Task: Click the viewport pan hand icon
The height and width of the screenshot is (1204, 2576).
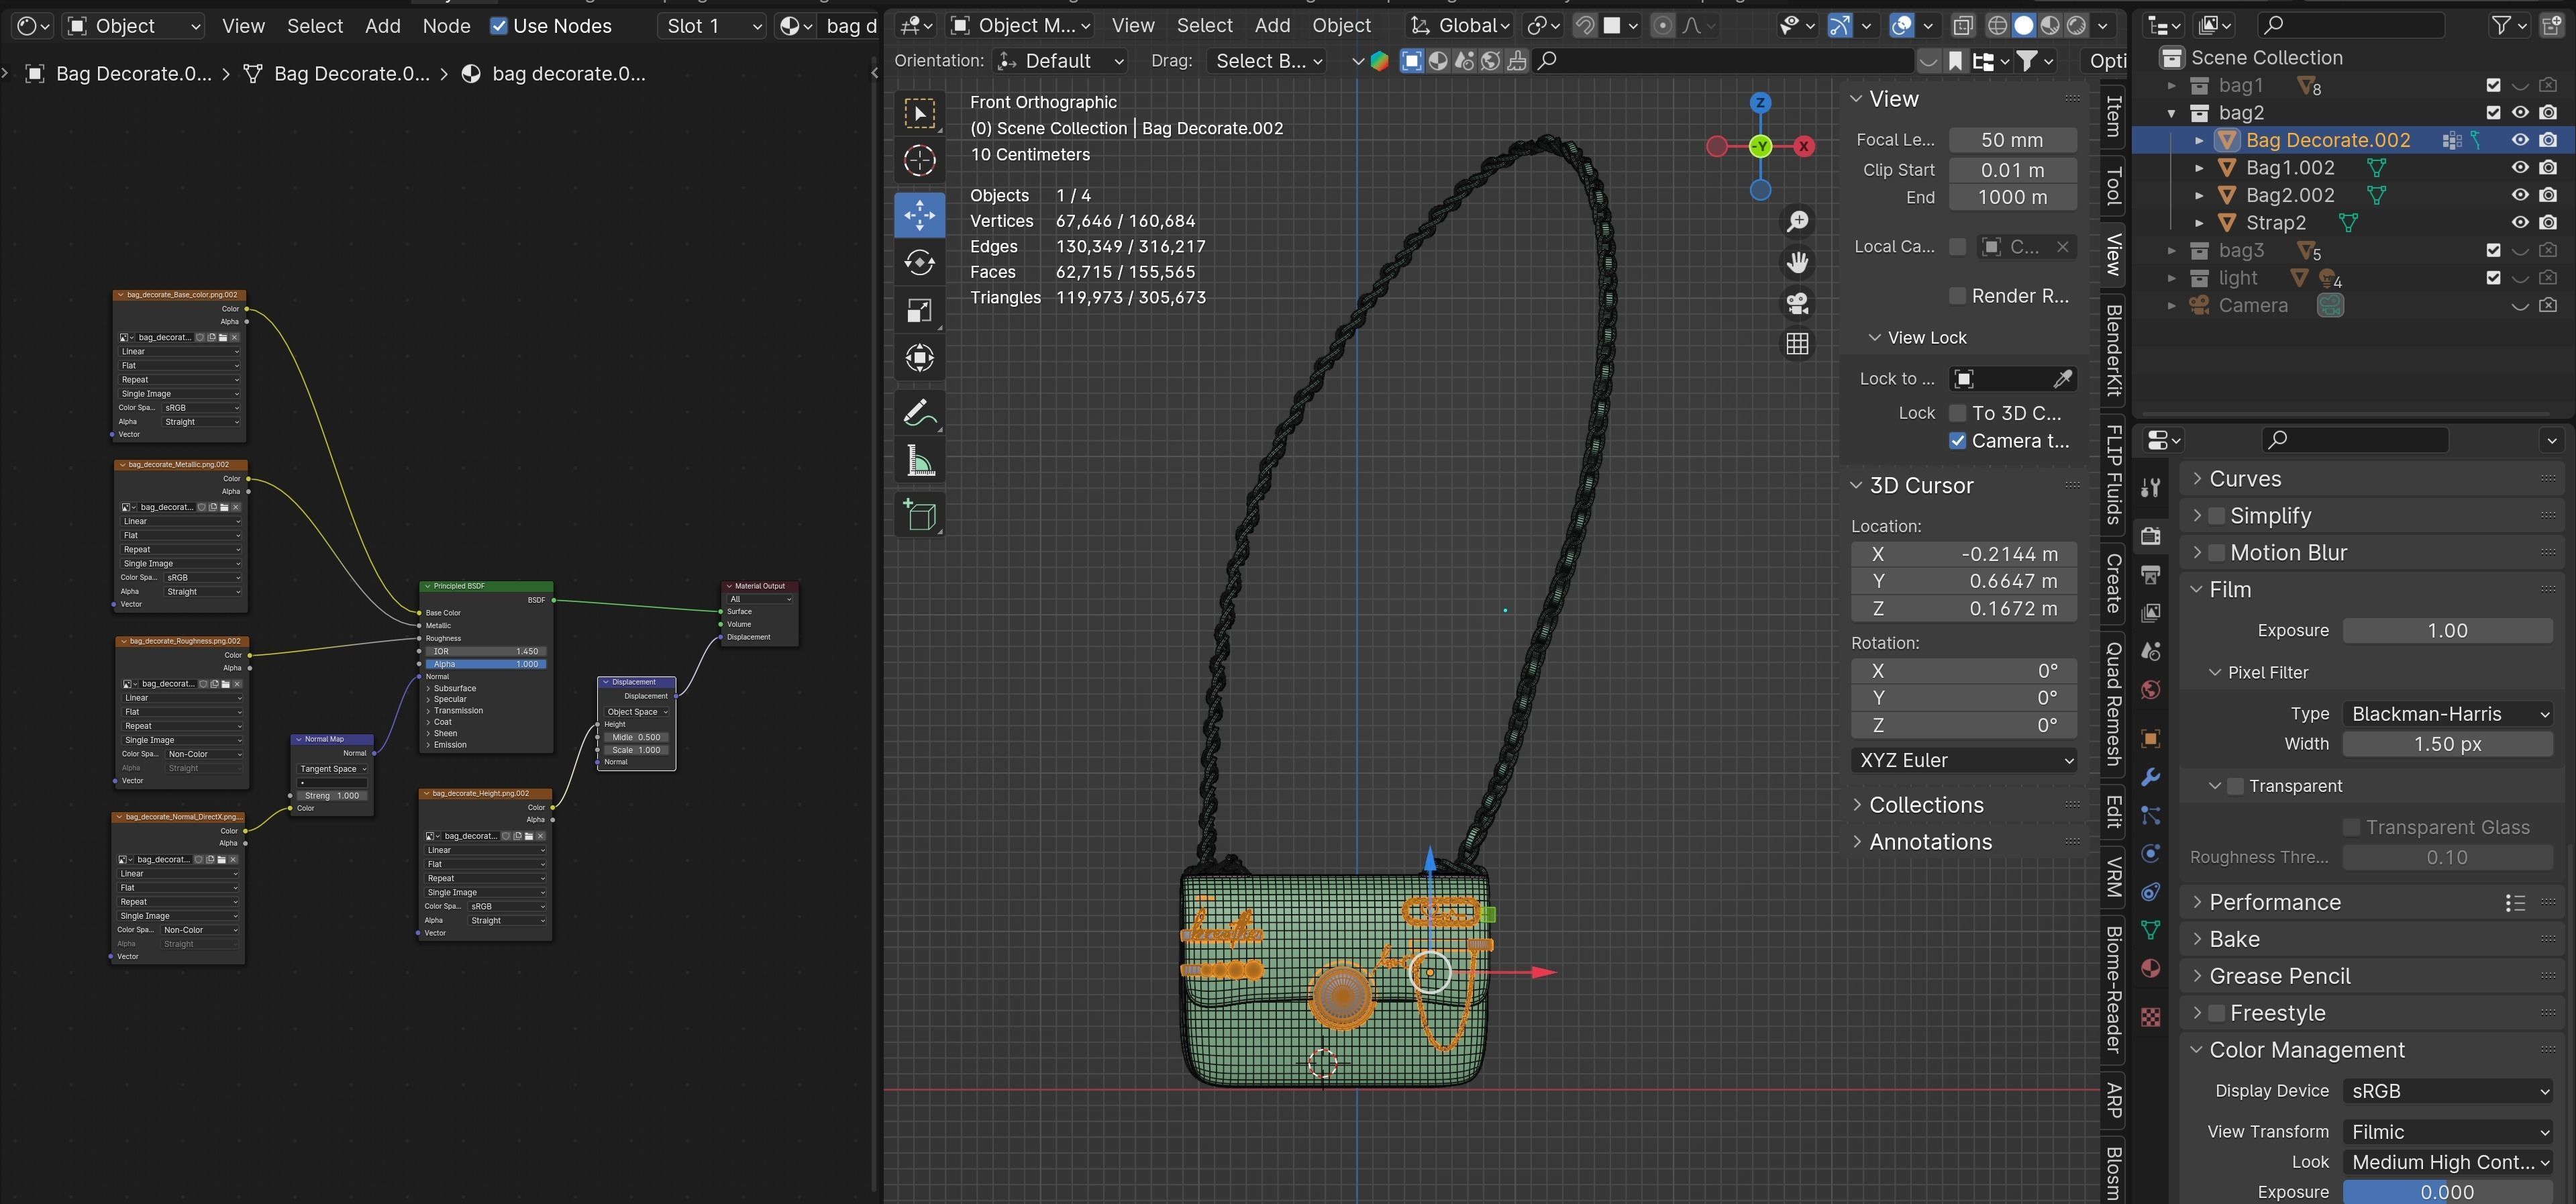Action: (1797, 262)
